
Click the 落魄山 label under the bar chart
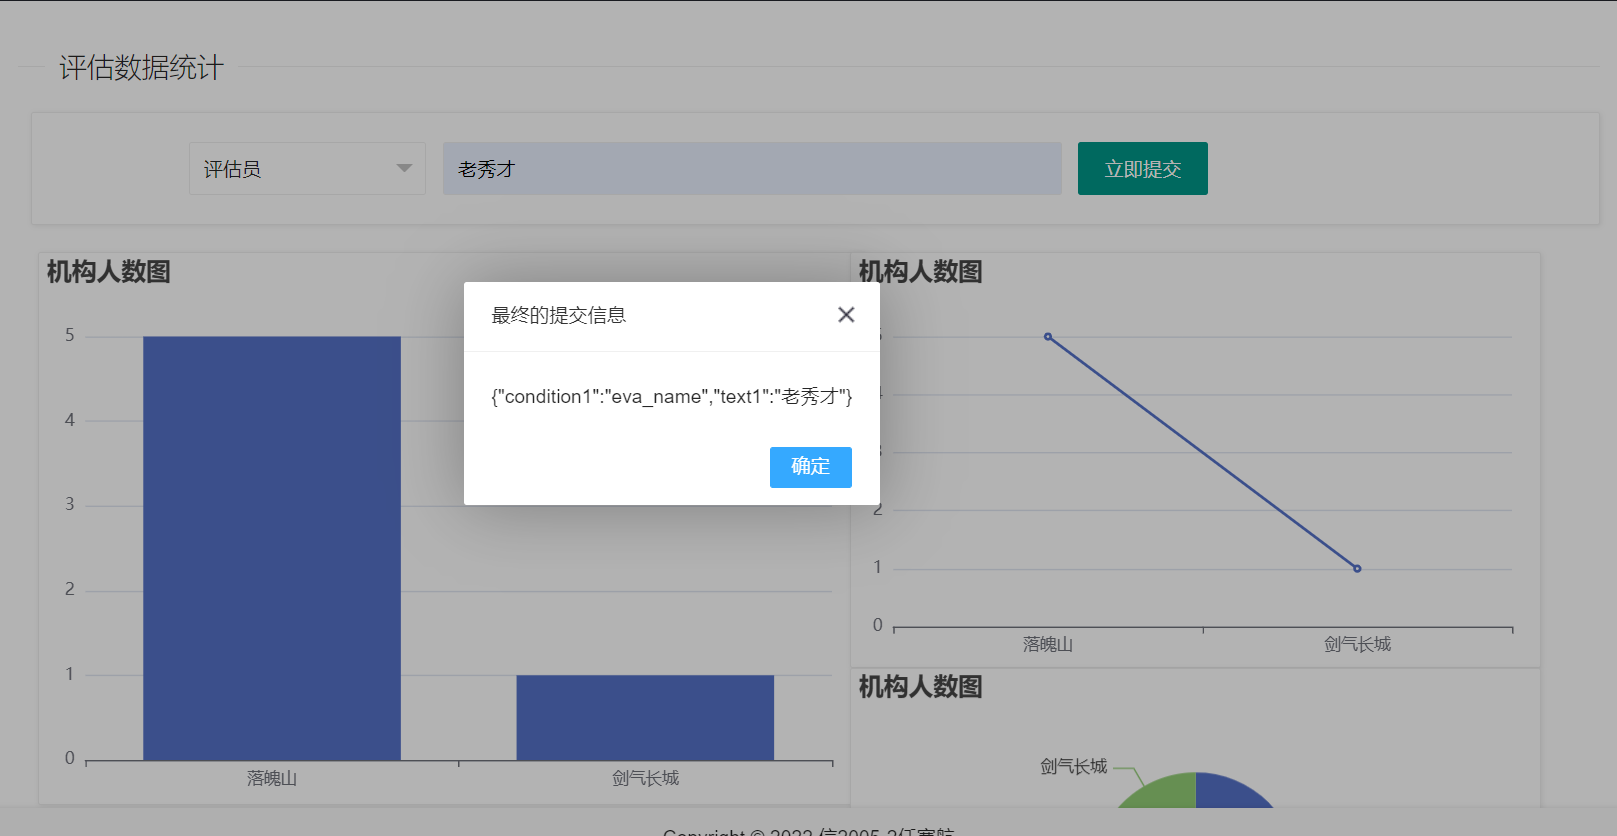pos(272,778)
